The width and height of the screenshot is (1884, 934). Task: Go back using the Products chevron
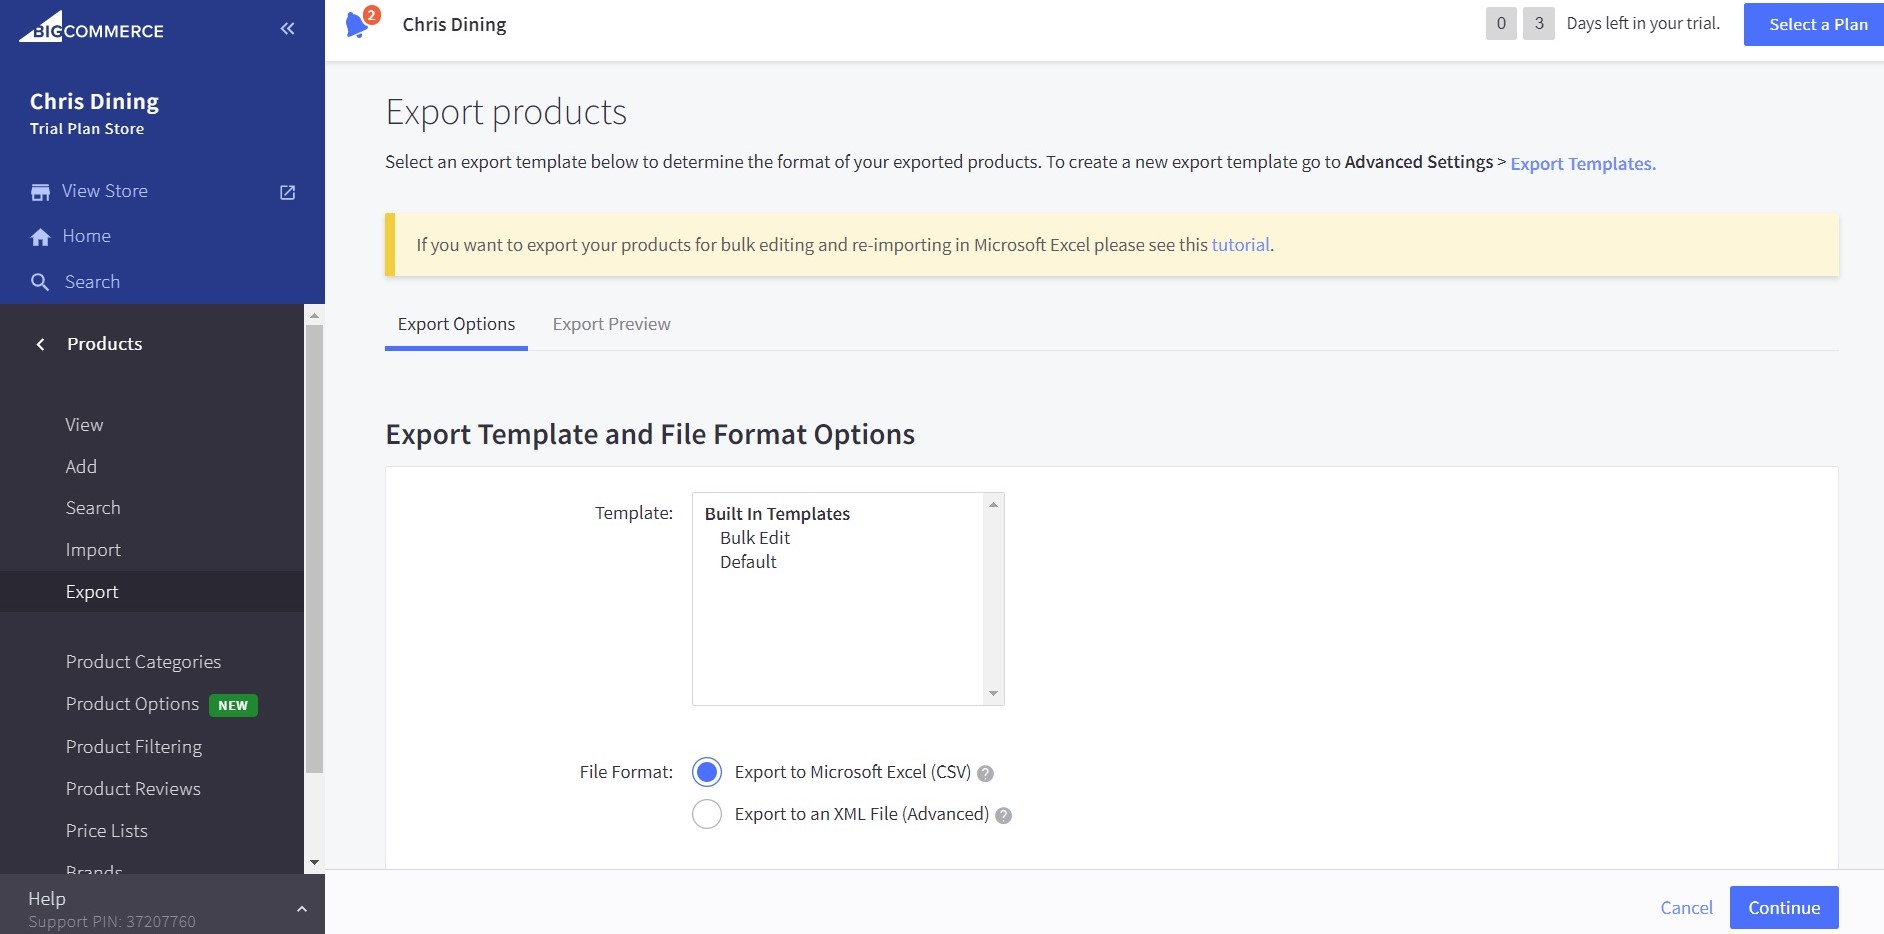(x=41, y=344)
